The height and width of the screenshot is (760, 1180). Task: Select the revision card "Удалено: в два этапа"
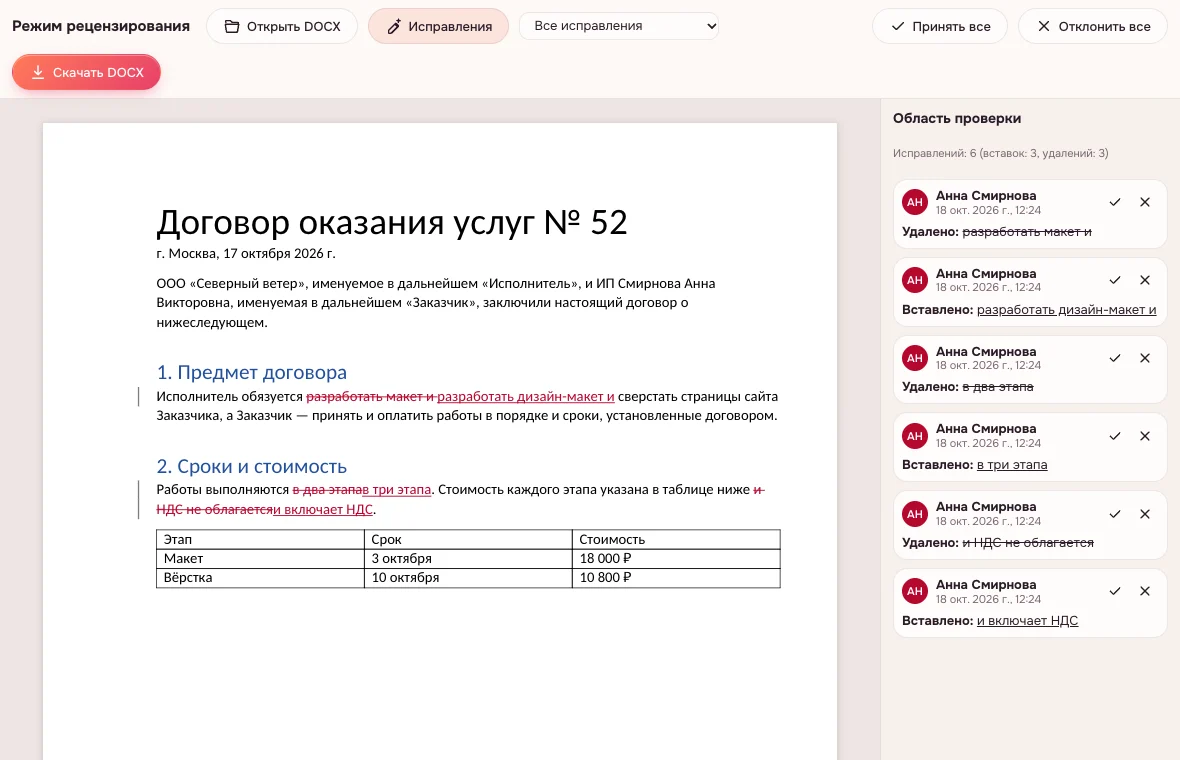[x=1029, y=369]
